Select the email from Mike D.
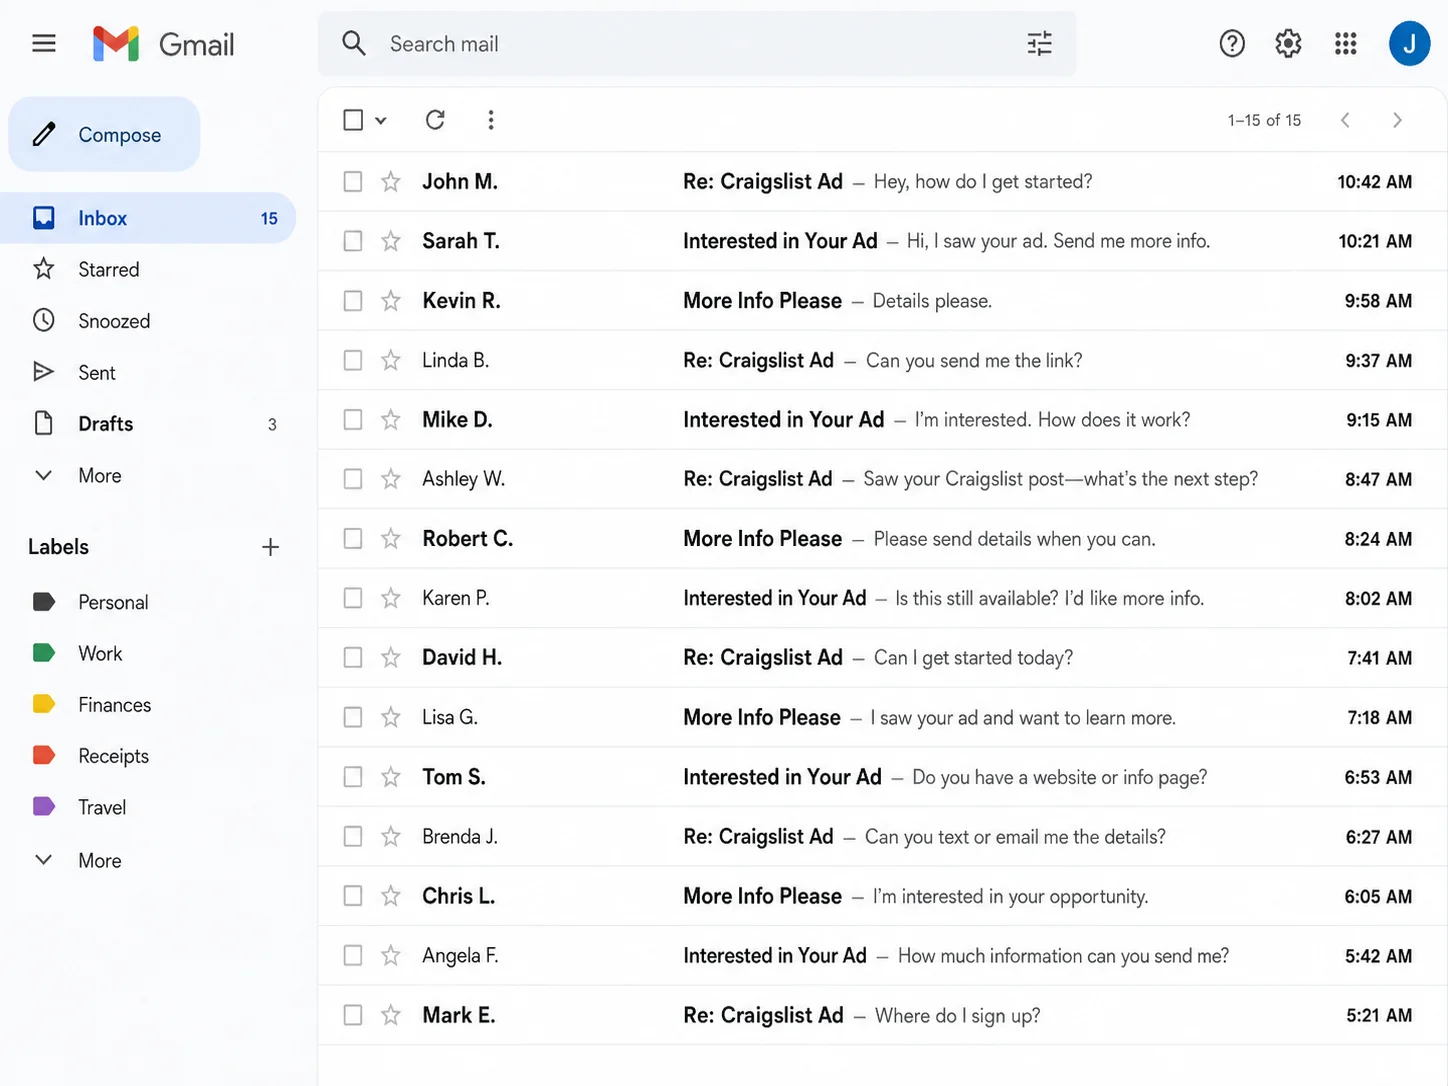1448x1086 pixels. [353, 419]
